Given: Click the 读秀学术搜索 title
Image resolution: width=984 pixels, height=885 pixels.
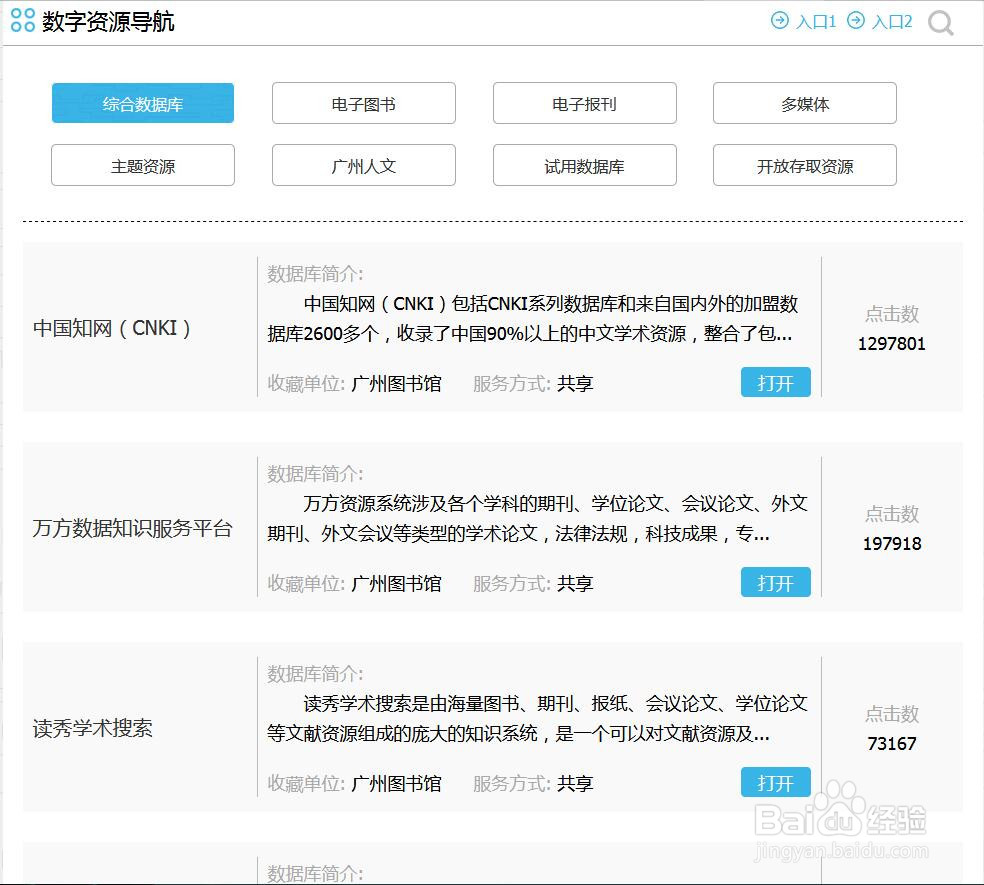Looking at the screenshot, I should point(93,728).
